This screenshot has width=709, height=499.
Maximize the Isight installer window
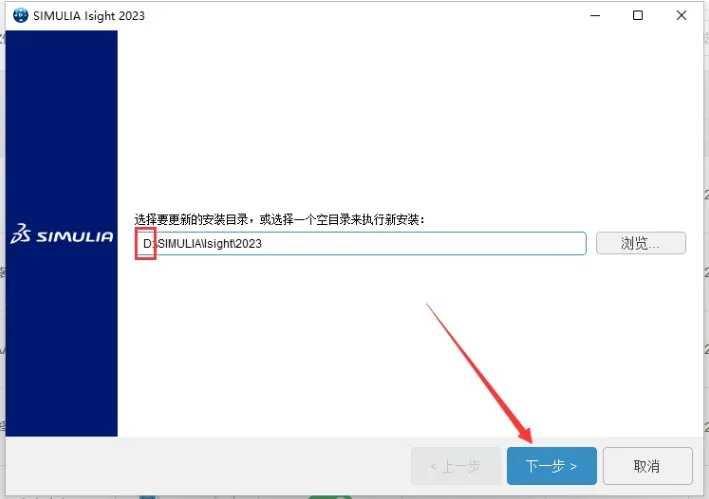coord(638,15)
